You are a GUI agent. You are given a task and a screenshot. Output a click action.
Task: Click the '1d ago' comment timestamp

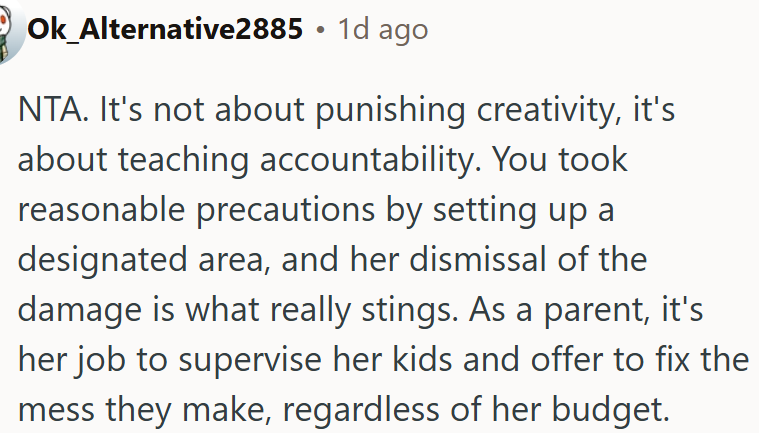tap(382, 29)
